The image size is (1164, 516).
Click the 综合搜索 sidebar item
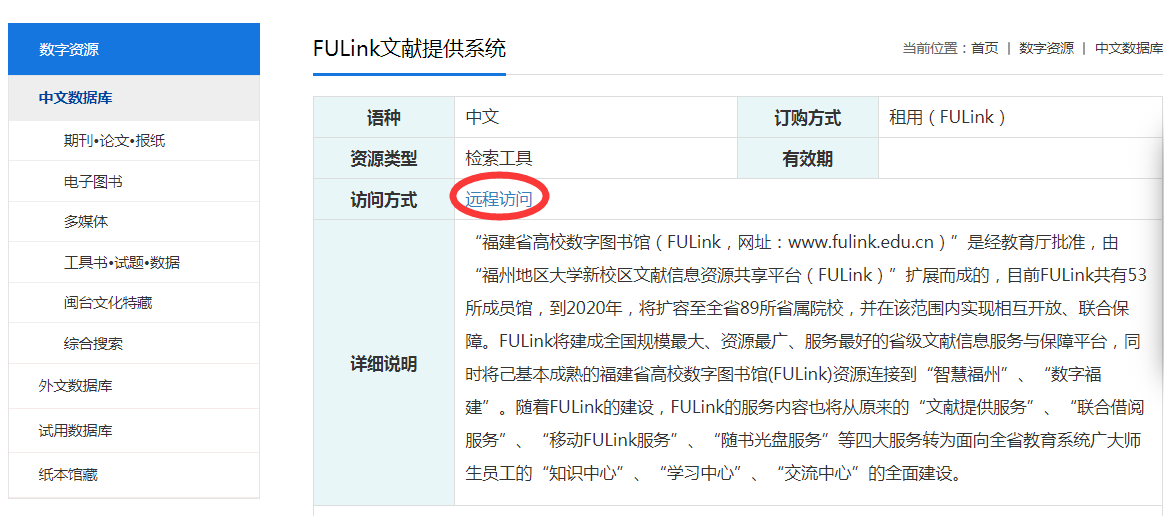pos(93,343)
